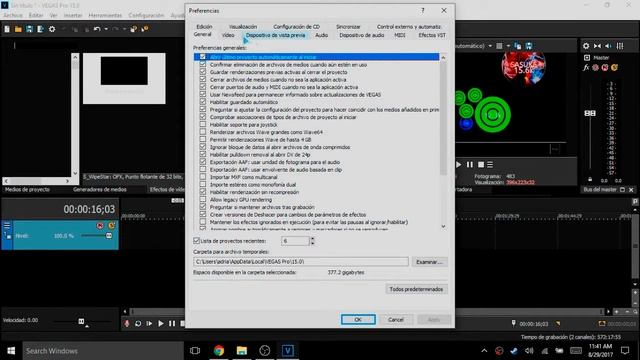Toggle 'Abrir último proyecto automáticamente' checkbox
This screenshot has width=640, height=360.
203,57
